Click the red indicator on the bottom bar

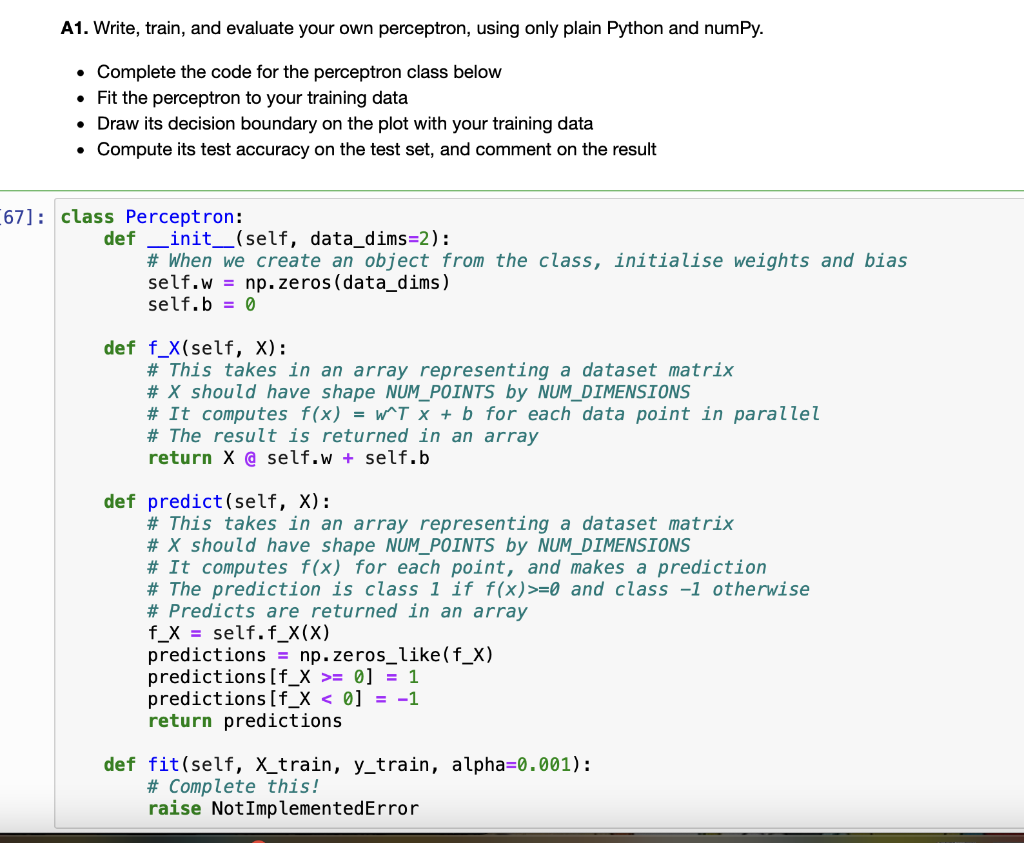pyautogui.click(x=259, y=840)
